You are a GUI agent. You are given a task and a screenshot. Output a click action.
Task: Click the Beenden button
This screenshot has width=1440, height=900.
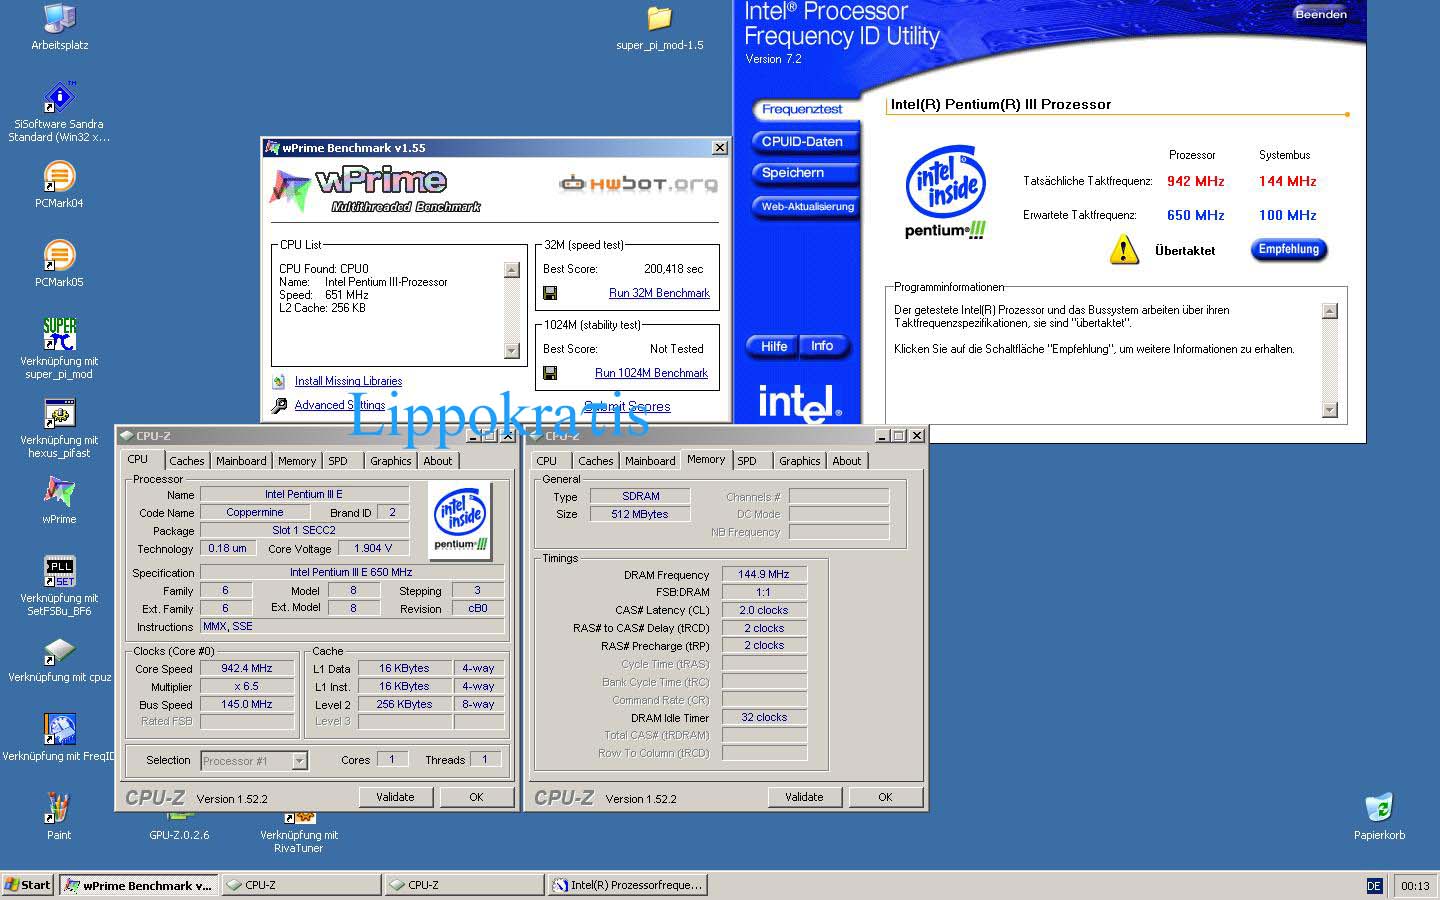point(1320,14)
